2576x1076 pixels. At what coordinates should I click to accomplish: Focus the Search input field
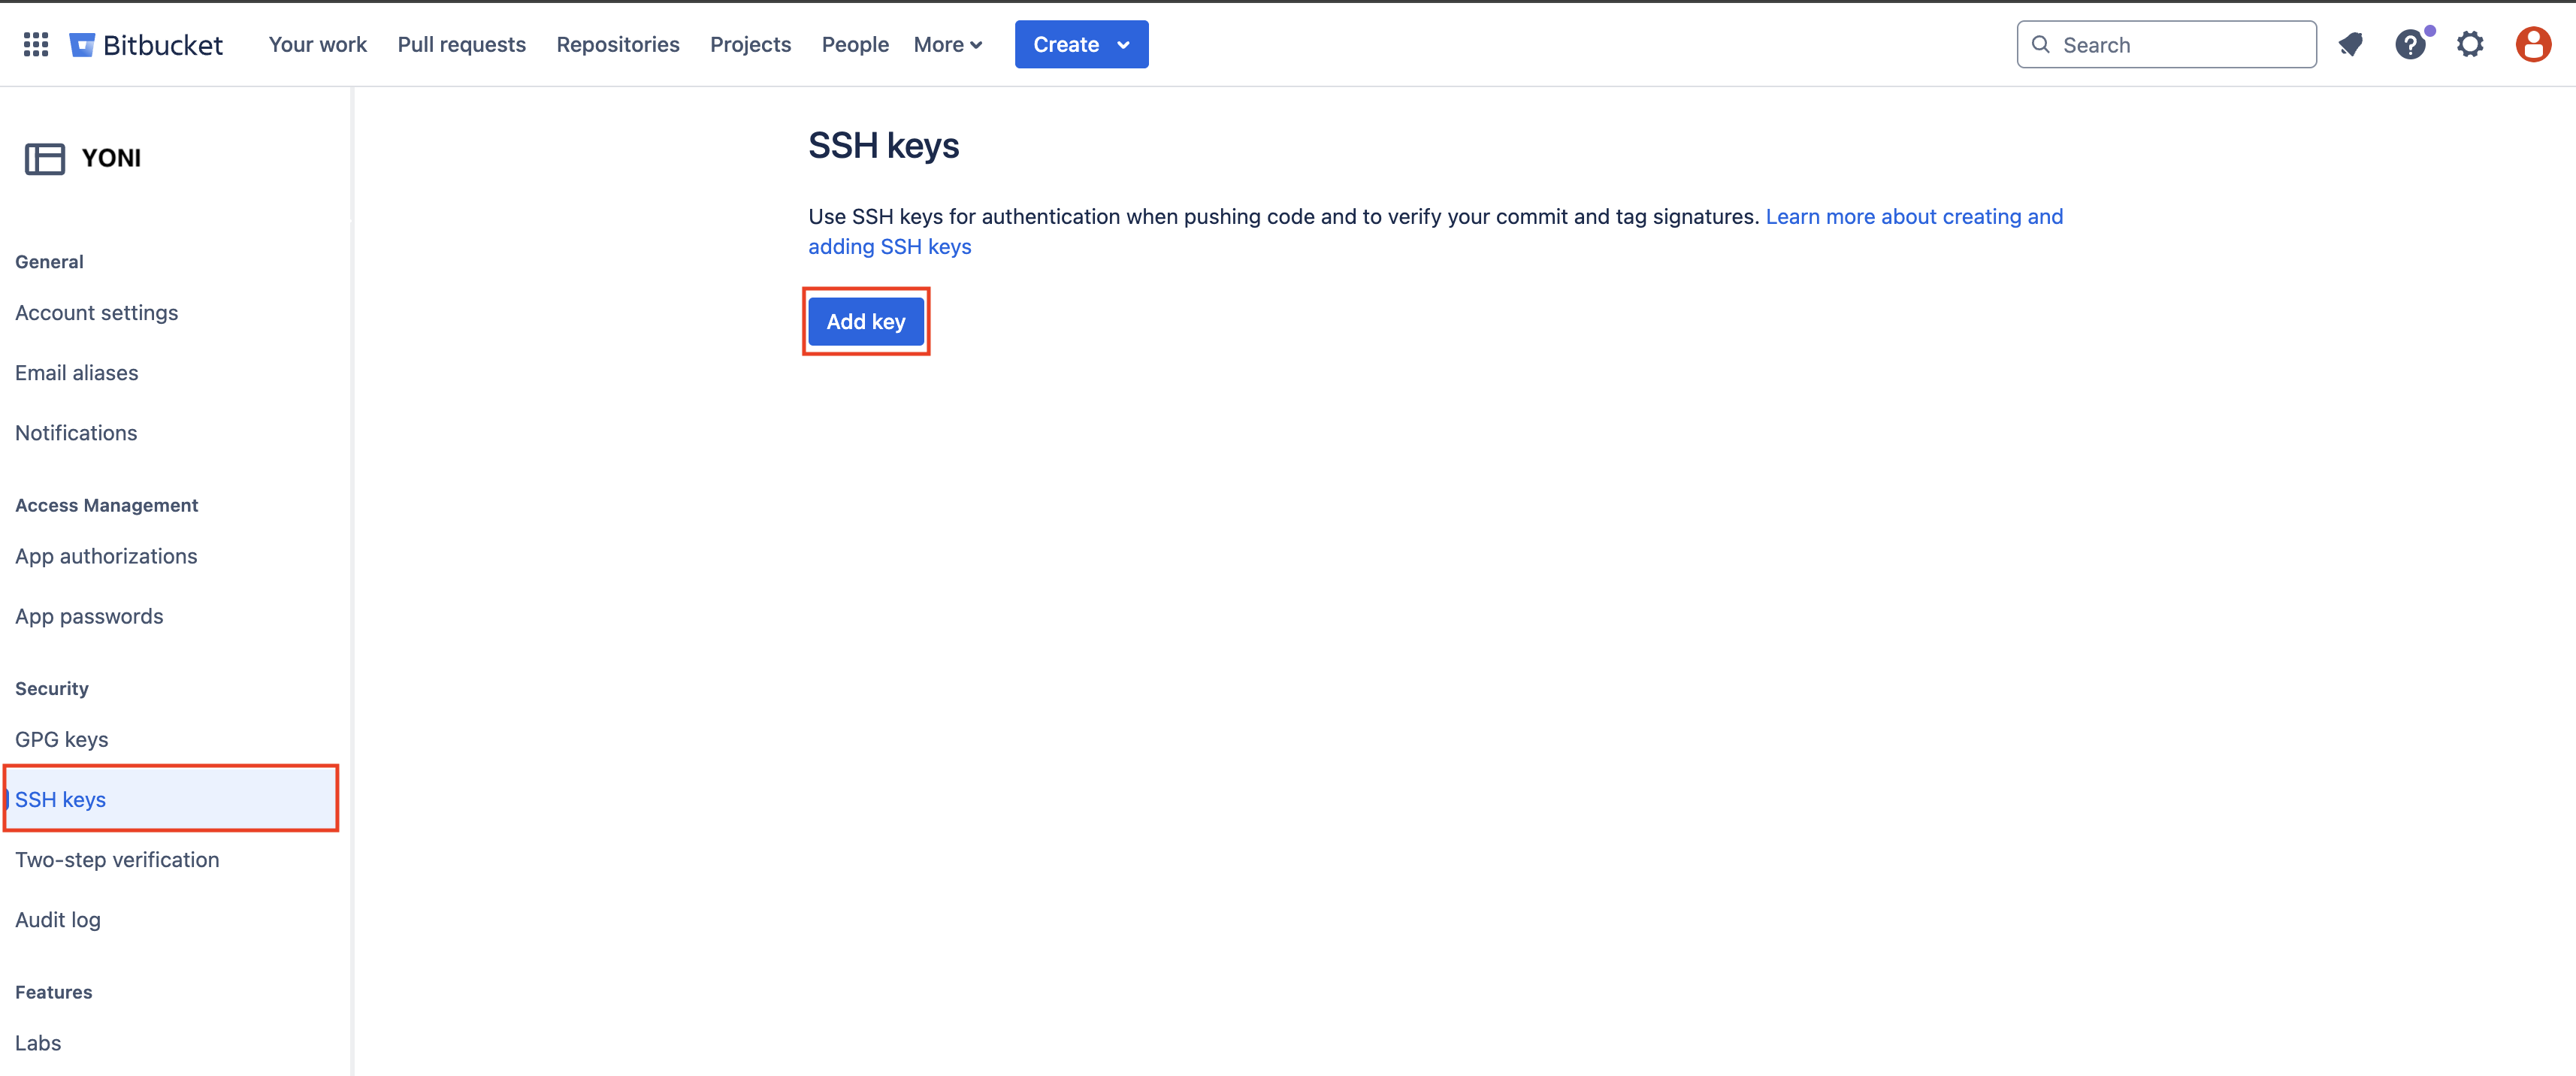point(2180,44)
